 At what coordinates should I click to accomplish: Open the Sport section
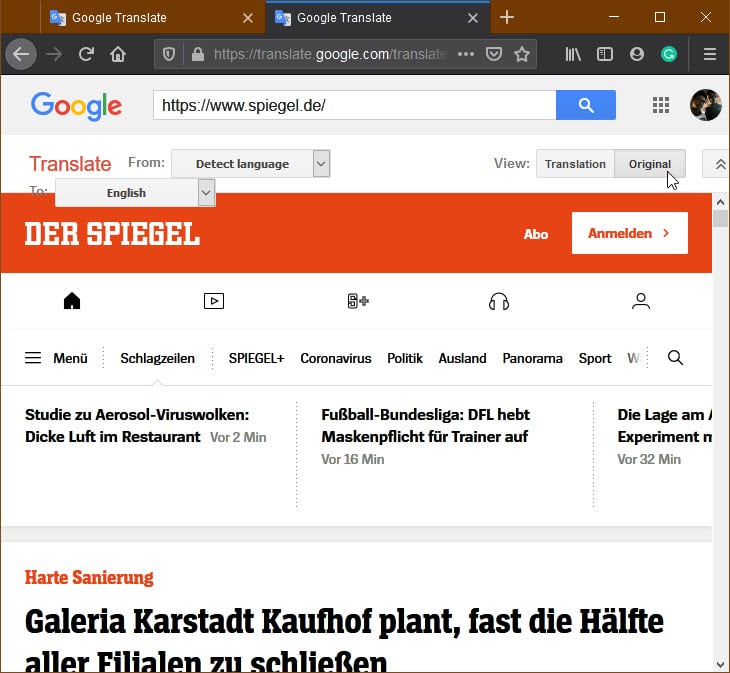[595, 358]
